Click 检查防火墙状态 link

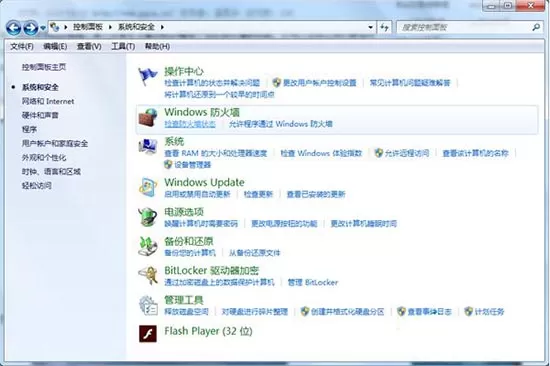click(x=190, y=124)
